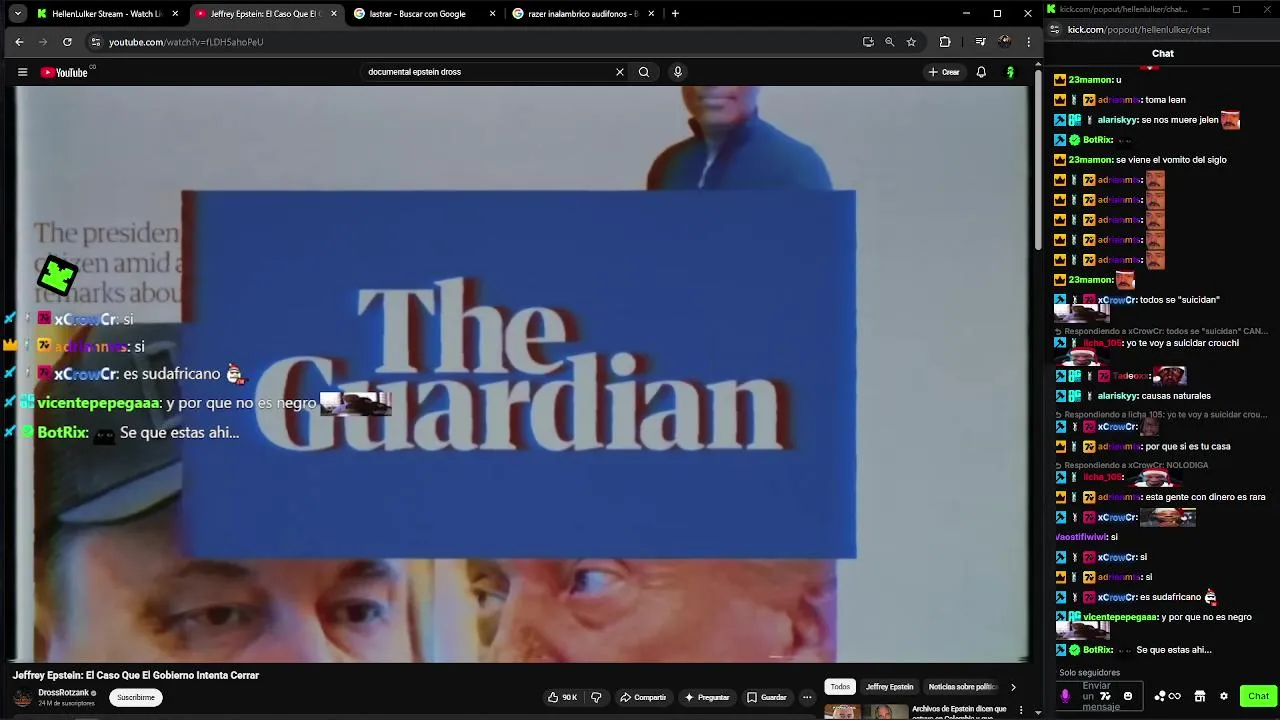
Task: Select the 'Noticias sobre política' chip
Action: 962,687
